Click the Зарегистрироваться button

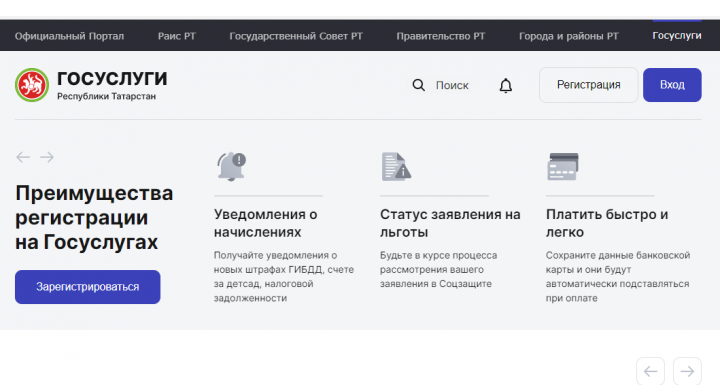(x=88, y=287)
